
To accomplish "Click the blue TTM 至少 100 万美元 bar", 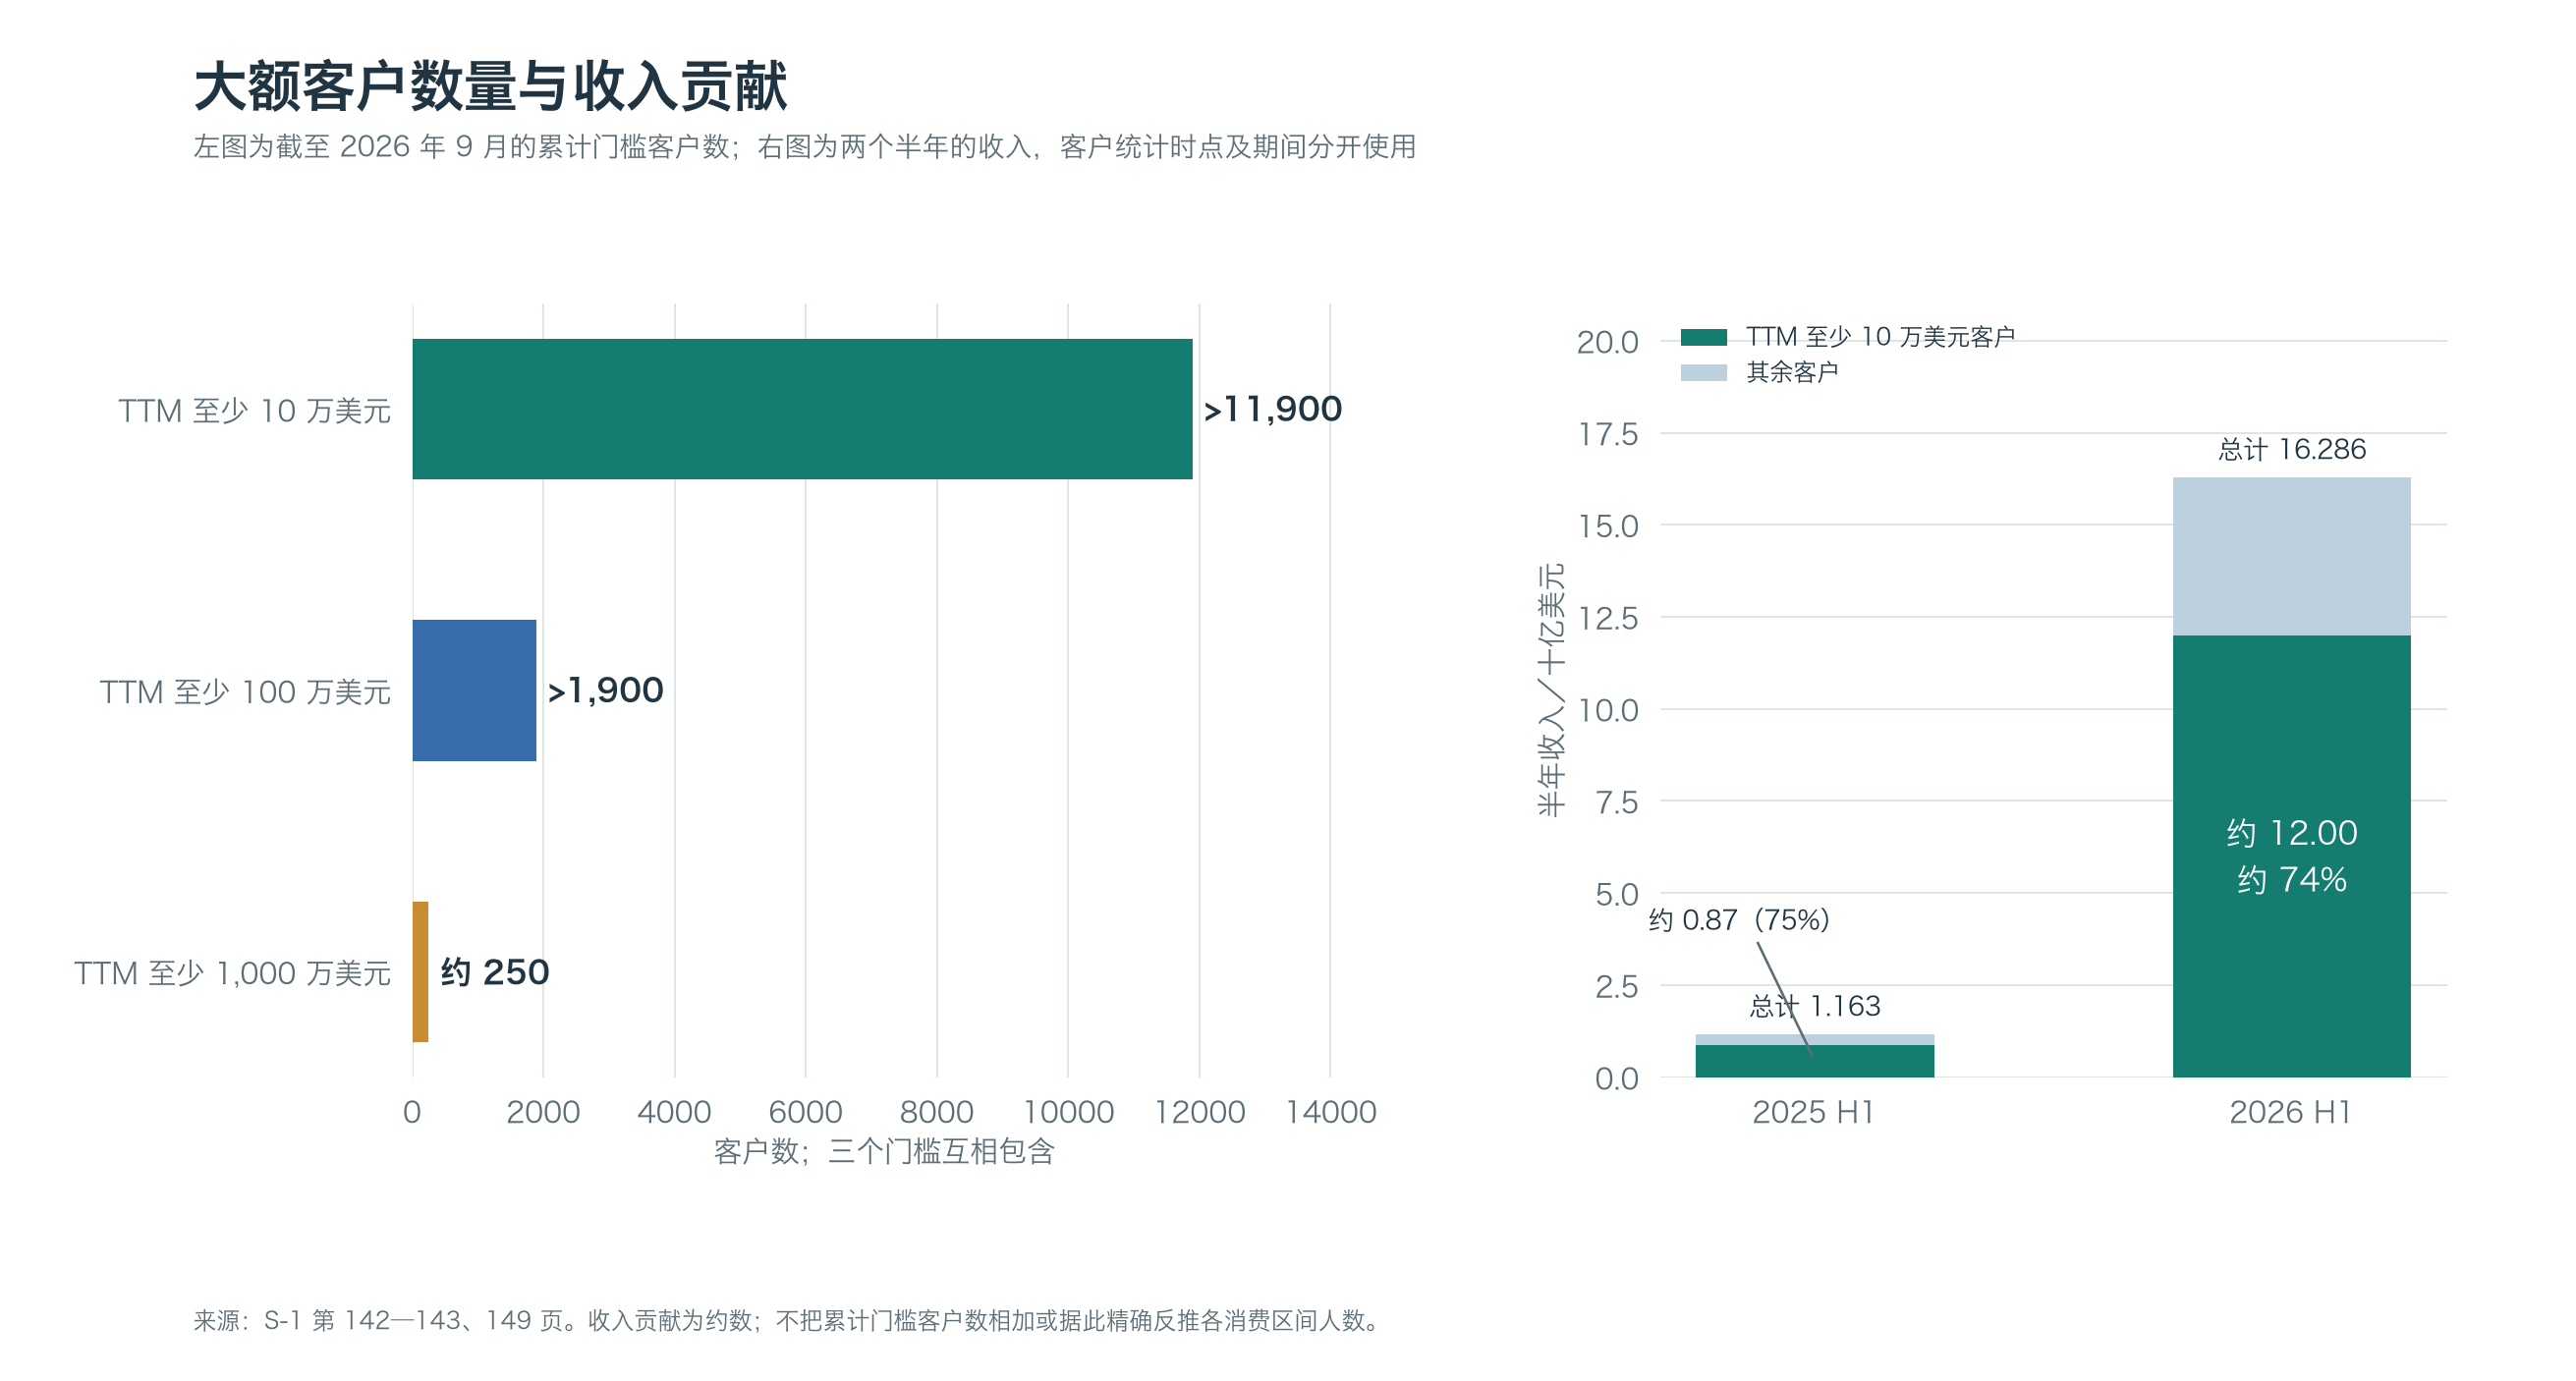I will click(x=474, y=690).
